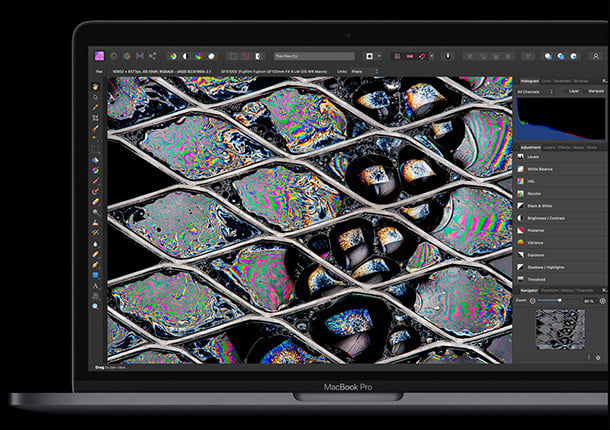This screenshot has height=430, width=610.
Task: Select the Blur droplet tool
Action: tap(96, 244)
